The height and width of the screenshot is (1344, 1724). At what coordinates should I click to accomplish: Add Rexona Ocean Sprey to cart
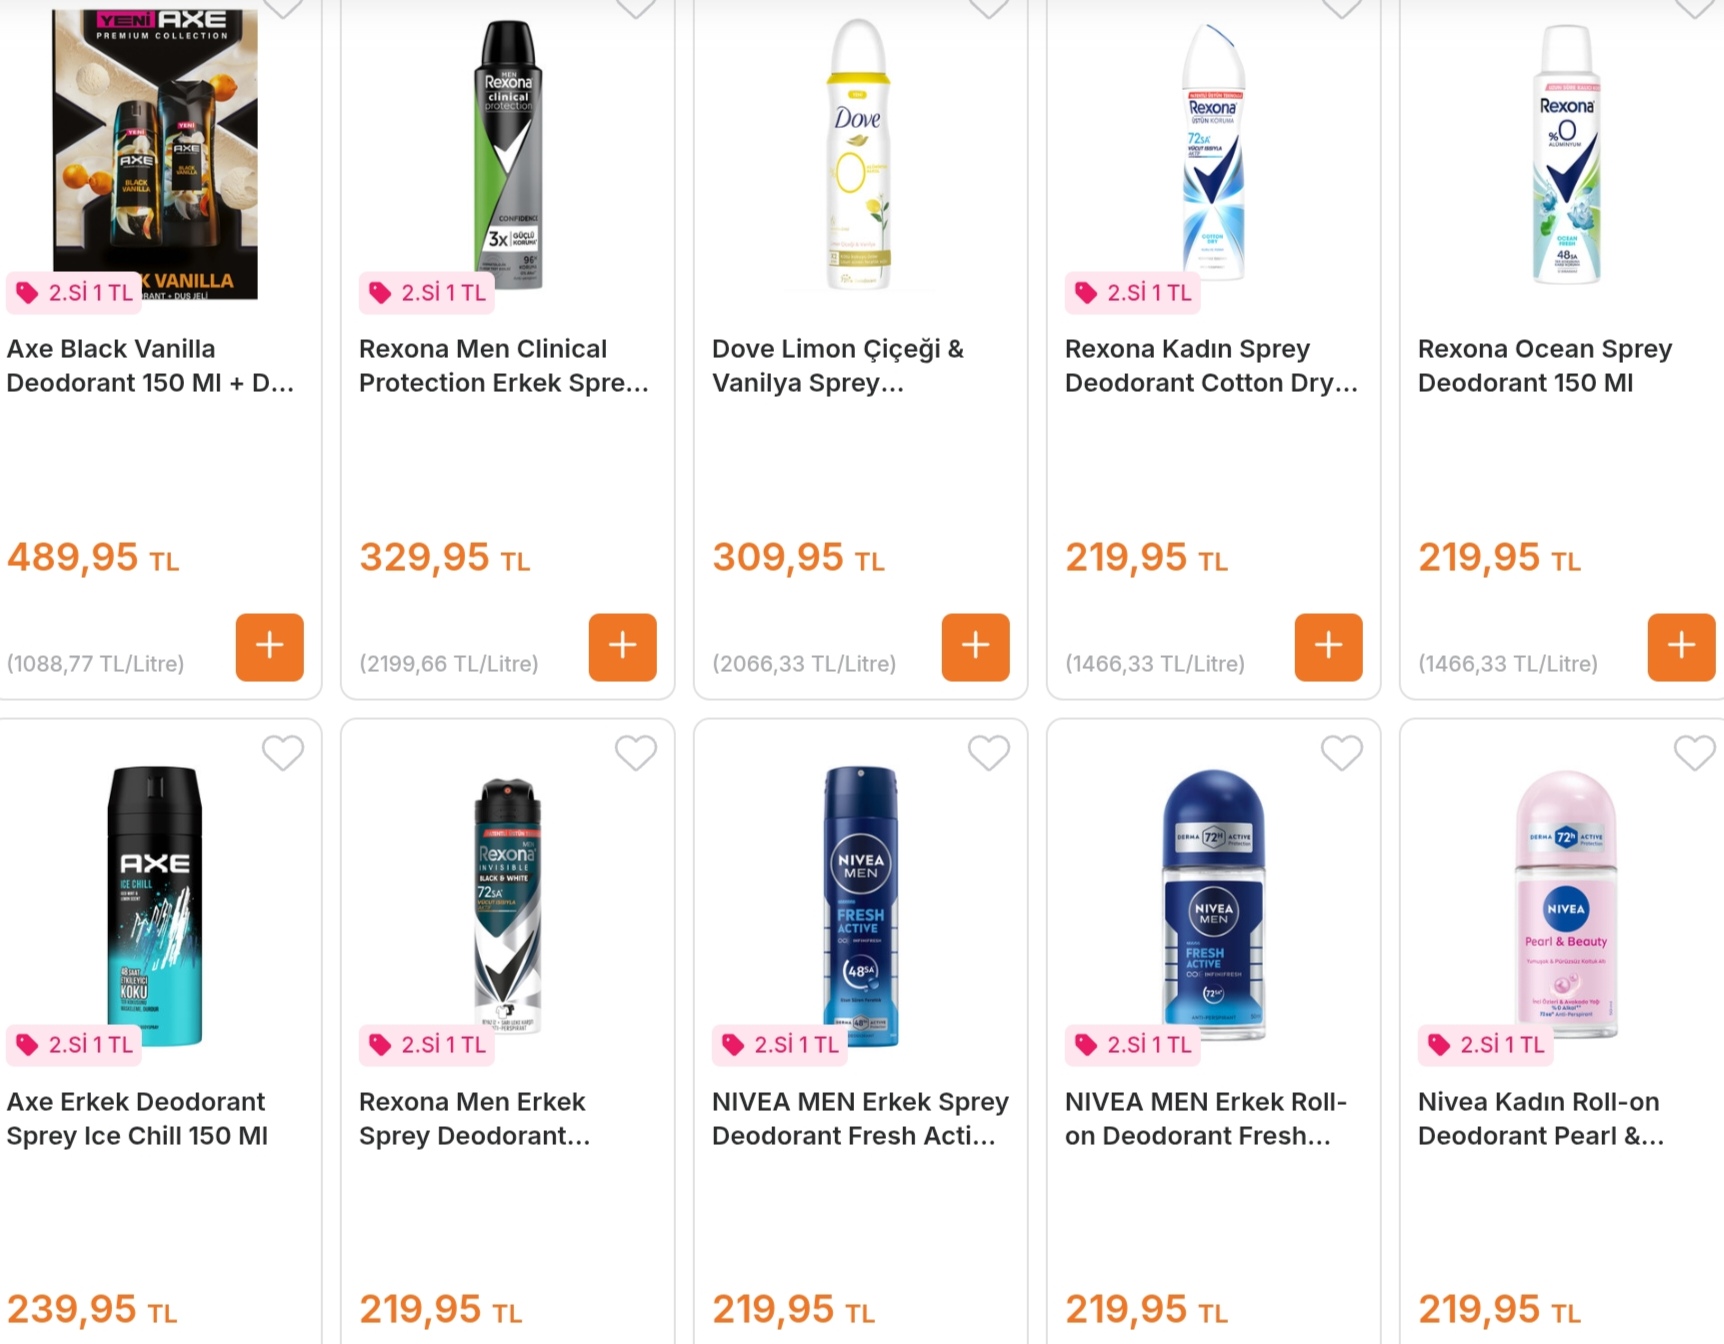pyautogui.click(x=1681, y=647)
